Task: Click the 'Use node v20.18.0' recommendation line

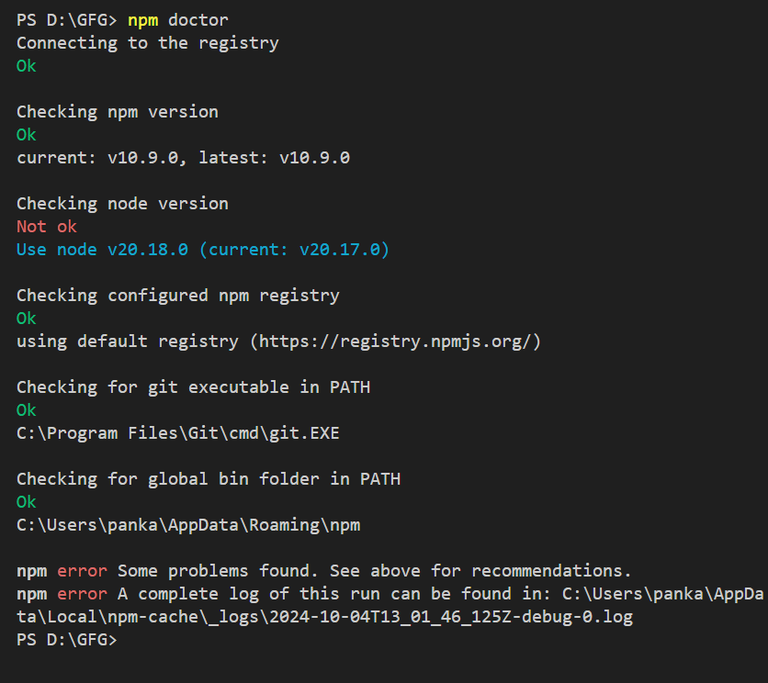Action: (203, 250)
